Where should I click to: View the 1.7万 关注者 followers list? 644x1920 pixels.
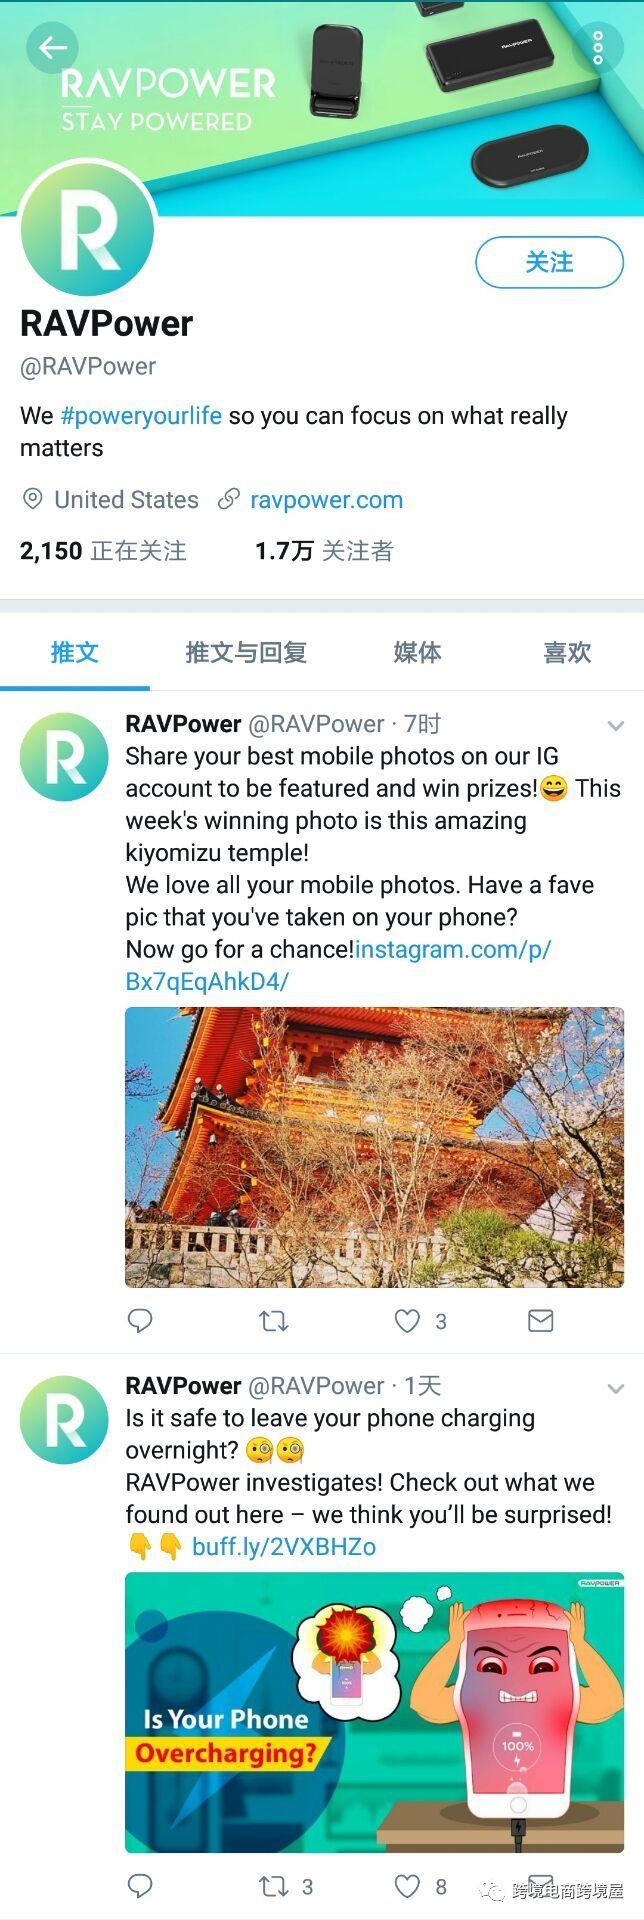pos(324,551)
